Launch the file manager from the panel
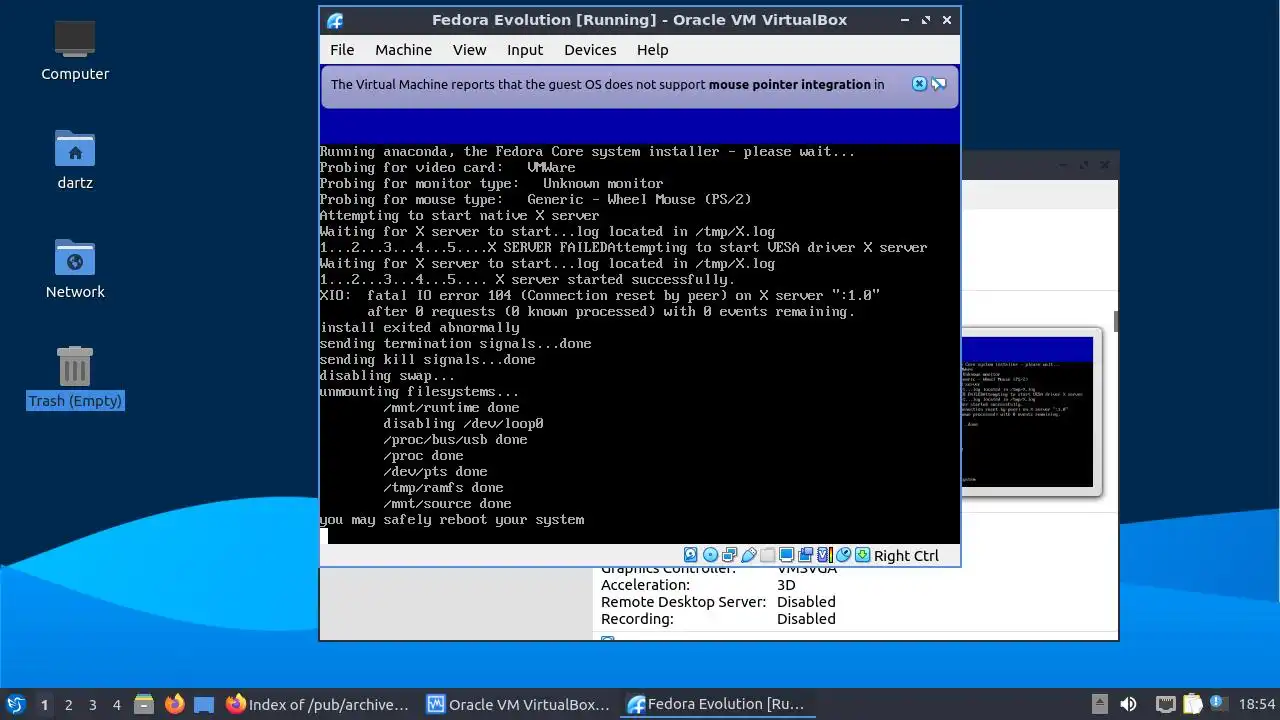1280x720 pixels. (143, 704)
